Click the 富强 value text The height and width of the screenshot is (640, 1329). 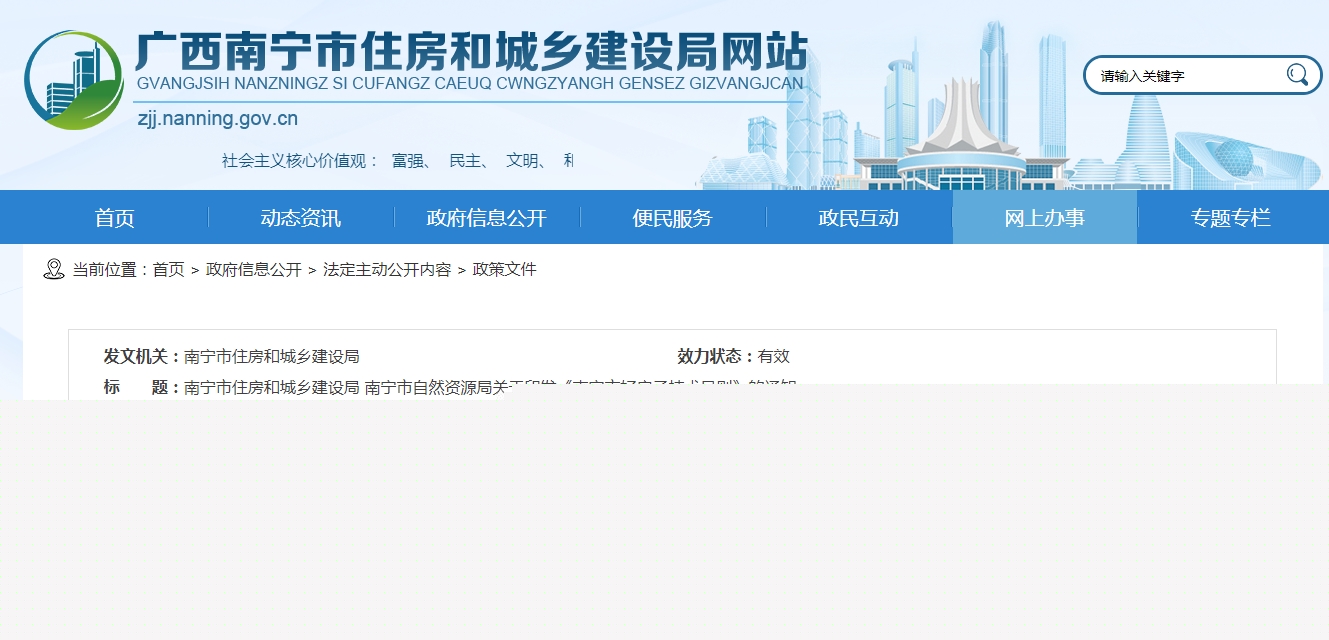tap(408, 160)
